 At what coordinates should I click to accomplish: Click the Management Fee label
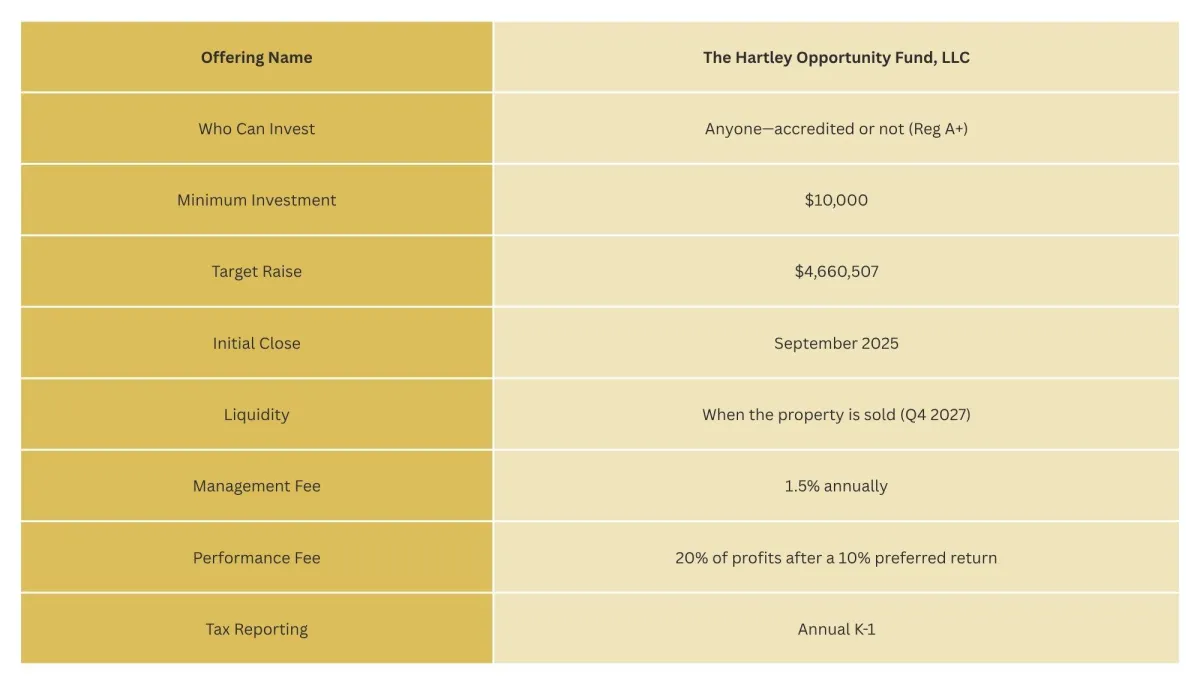point(256,486)
